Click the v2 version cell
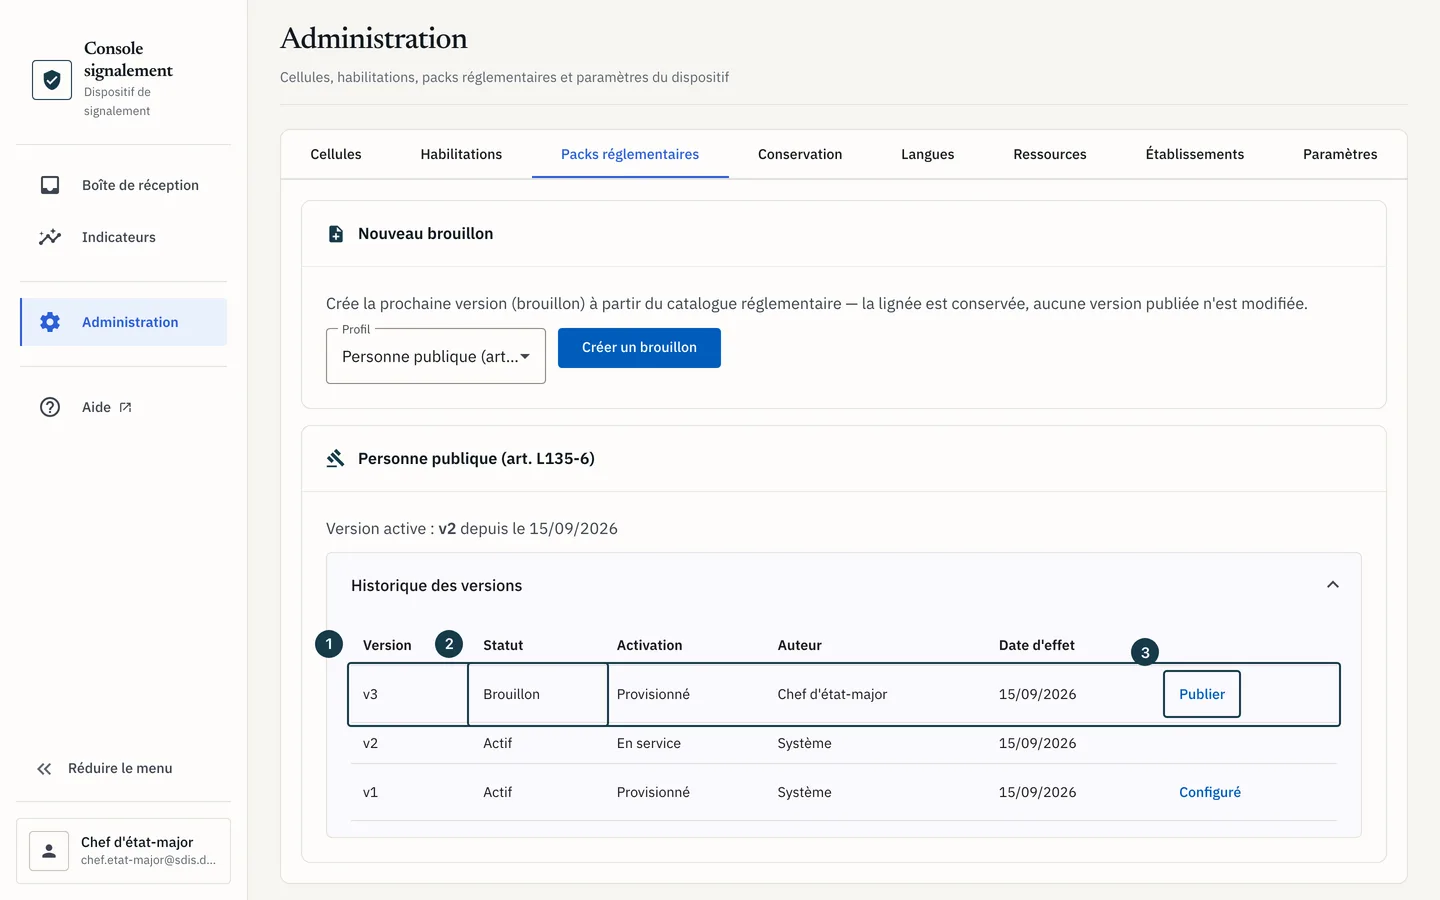The height and width of the screenshot is (900, 1440). (370, 743)
